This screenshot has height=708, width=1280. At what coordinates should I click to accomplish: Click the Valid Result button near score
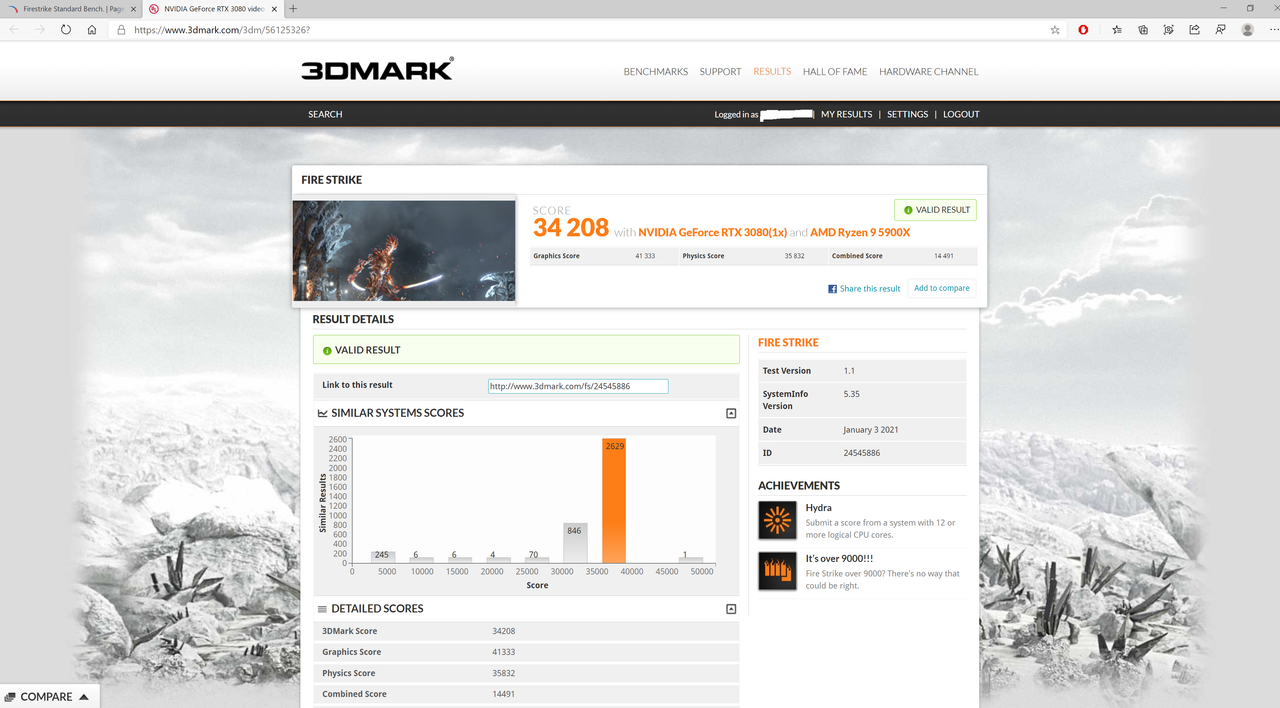936,210
